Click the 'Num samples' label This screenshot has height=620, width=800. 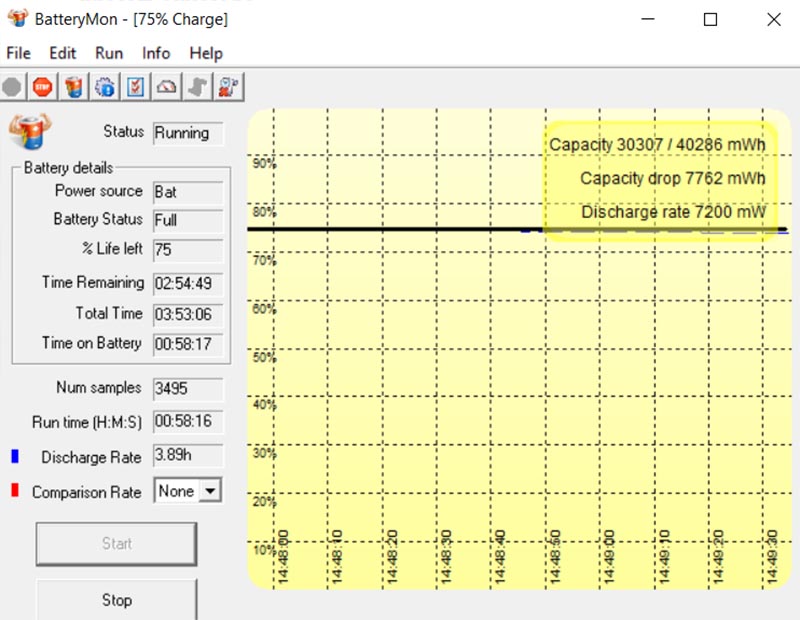[98, 387]
